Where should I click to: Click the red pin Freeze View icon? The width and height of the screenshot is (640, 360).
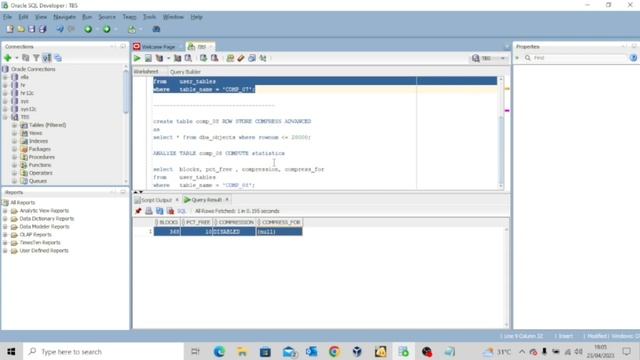[x=138, y=211]
